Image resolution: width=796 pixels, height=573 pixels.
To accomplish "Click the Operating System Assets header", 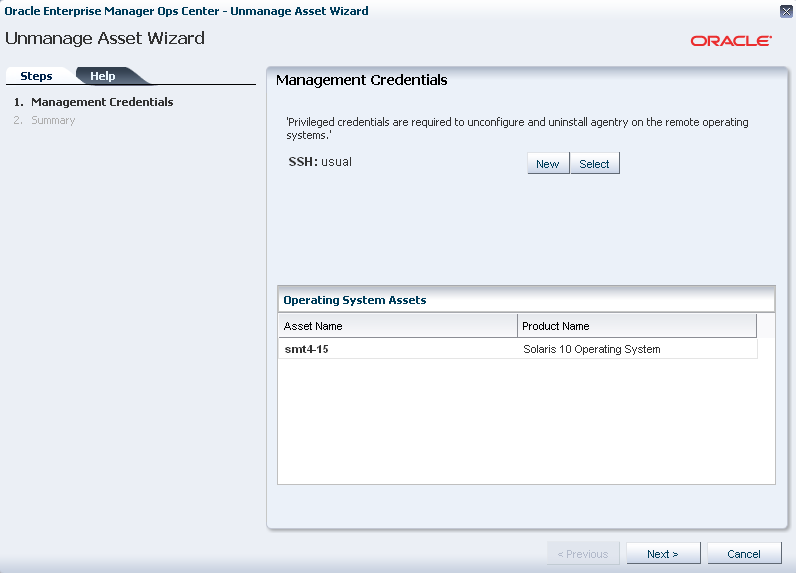I will (354, 300).
